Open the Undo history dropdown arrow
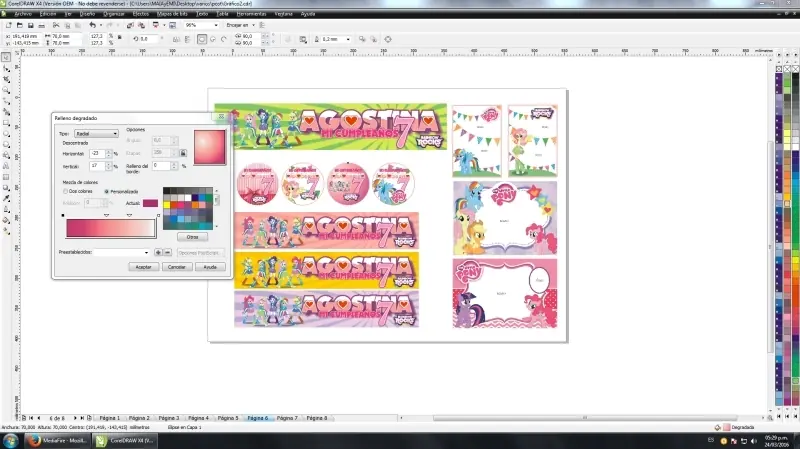Image resolution: width=800 pixels, height=449 pixels. pos(100,25)
